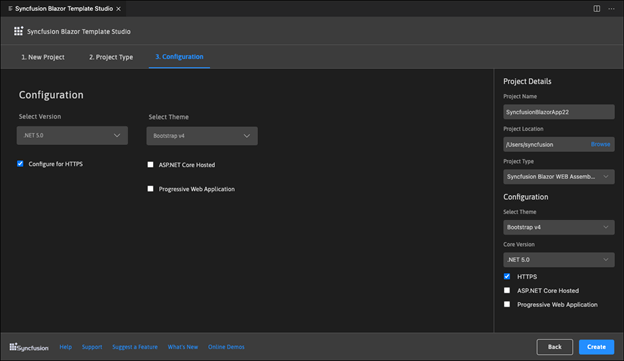Select the Syncfusion Blazor Template Studio editor tab
This screenshot has width=624, height=361.
(64, 8)
